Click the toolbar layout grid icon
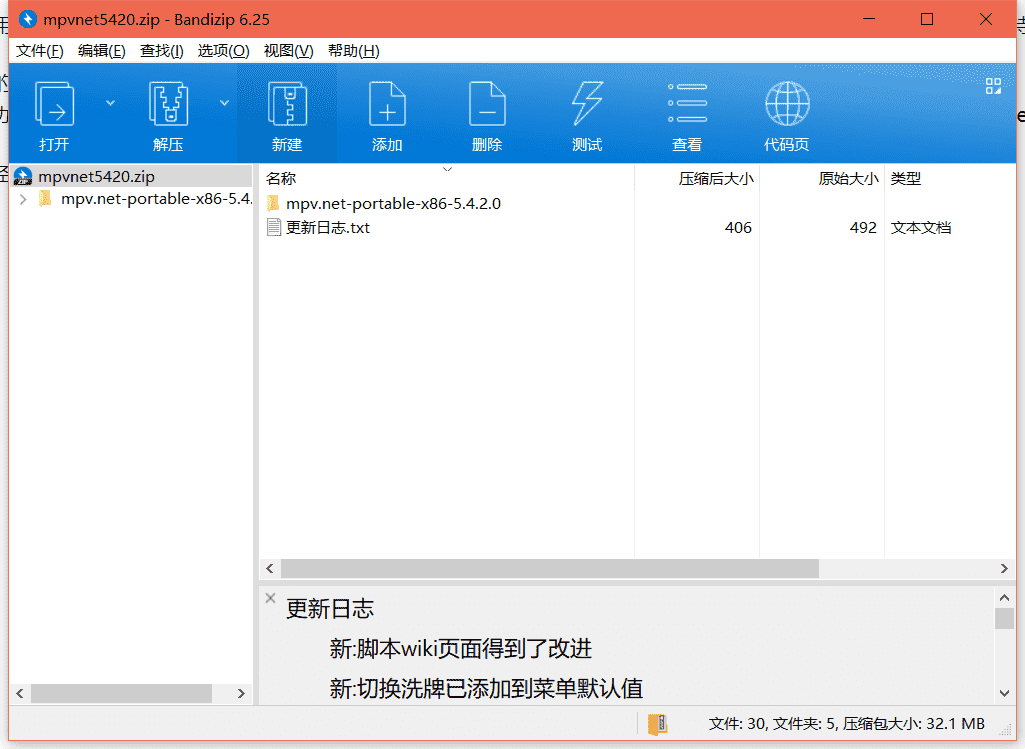 click(993, 86)
